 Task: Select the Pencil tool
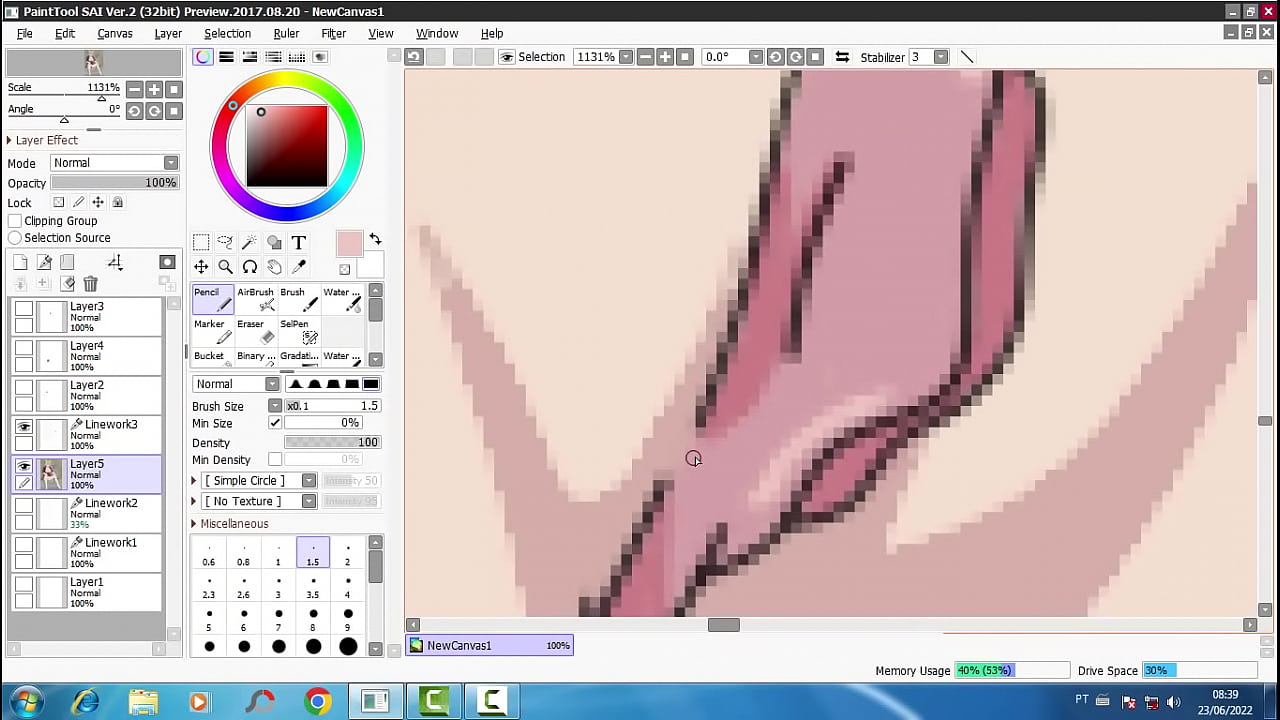pyautogui.click(x=211, y=297)
